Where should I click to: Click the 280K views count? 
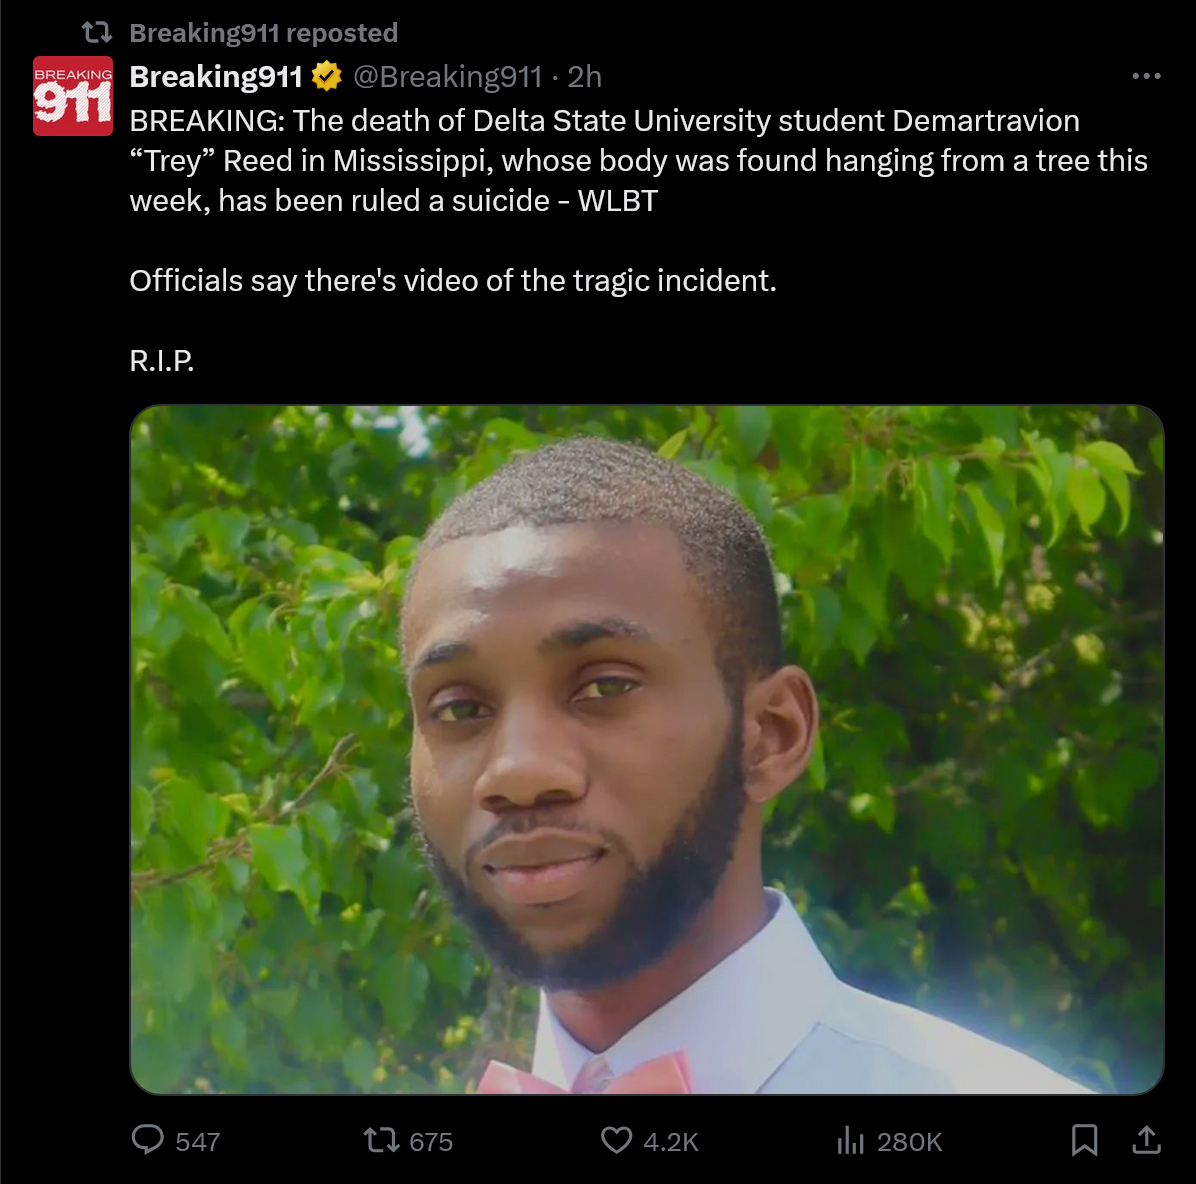point(909,1142)
